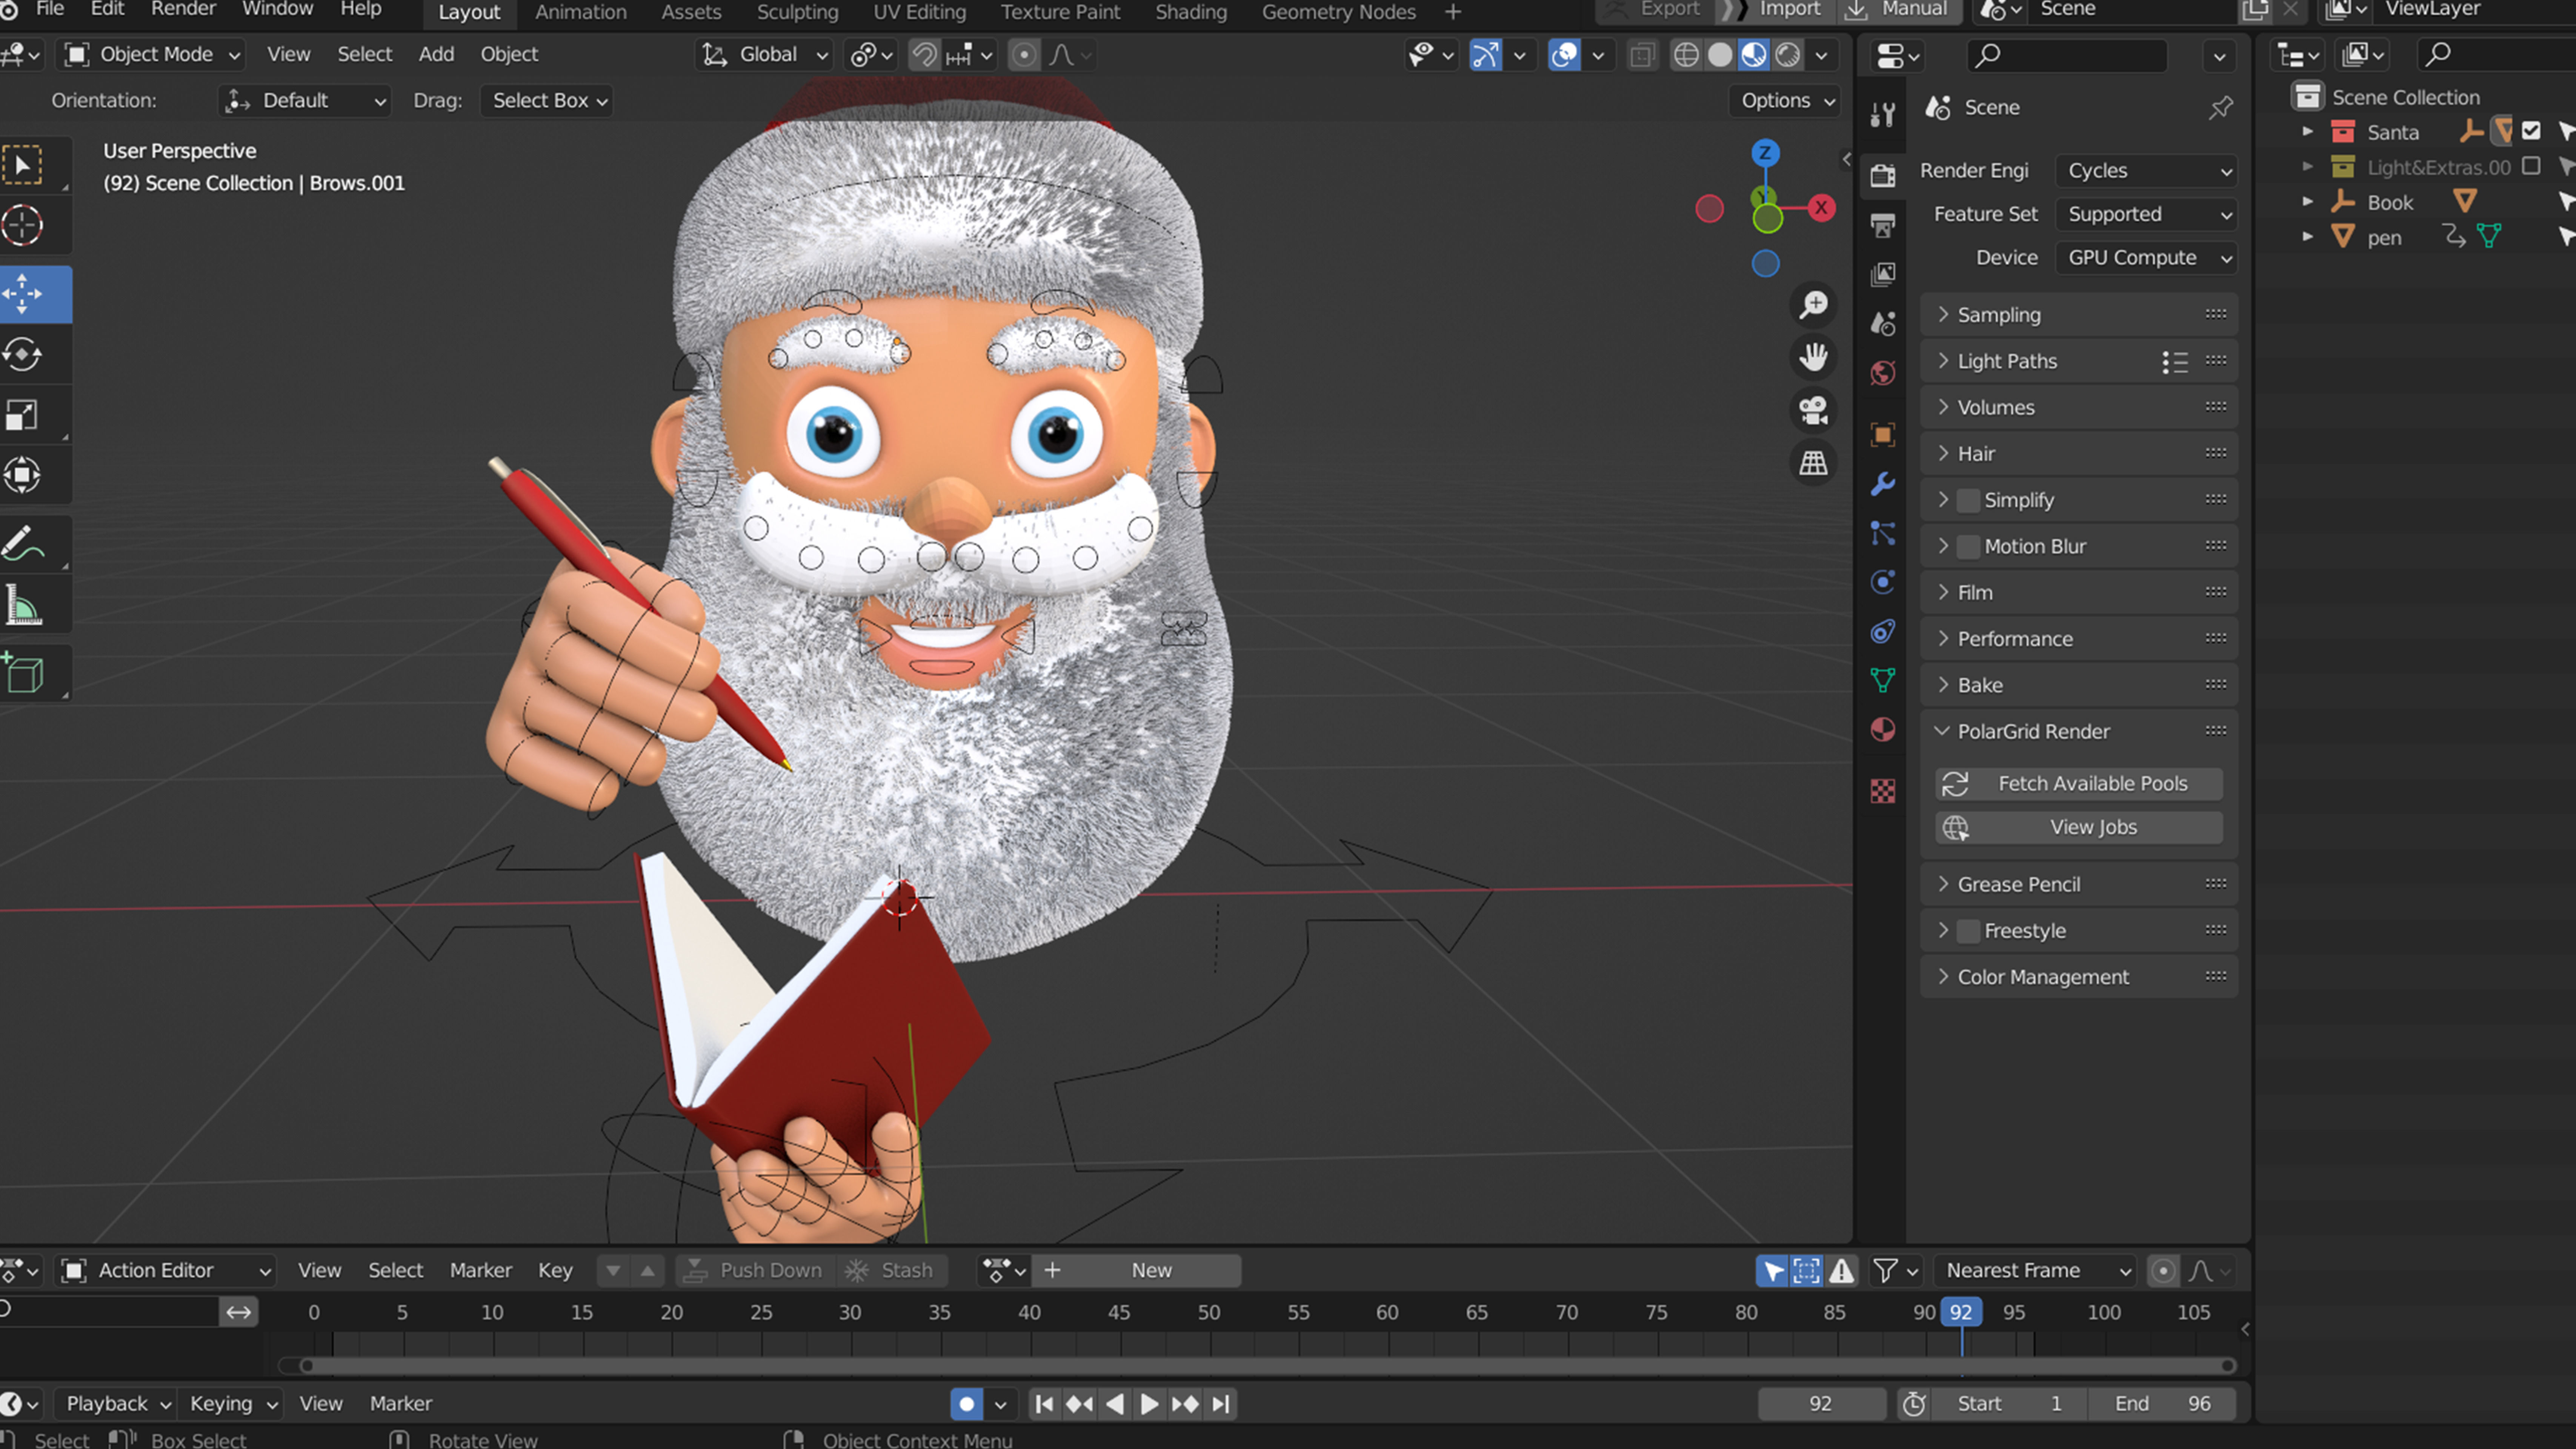Toggle camera view icon
The image size is (2576, 1449).
click(x=1813, y=410)
